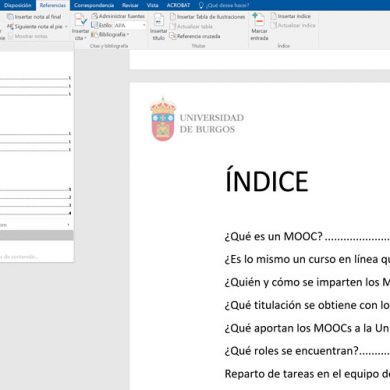390x390 pixels.
Task: Click the lightbulb icon beside '¿Qué desea hacer?'
Action: 201,5
